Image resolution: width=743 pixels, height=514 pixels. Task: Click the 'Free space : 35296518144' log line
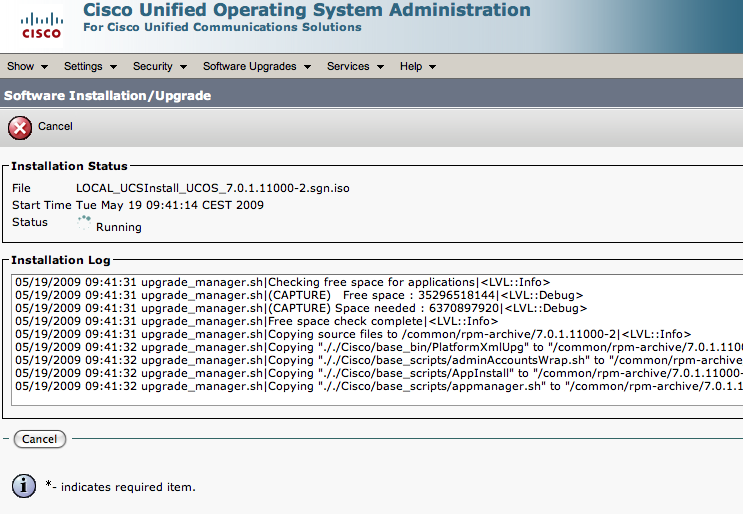tap(299, 295)
